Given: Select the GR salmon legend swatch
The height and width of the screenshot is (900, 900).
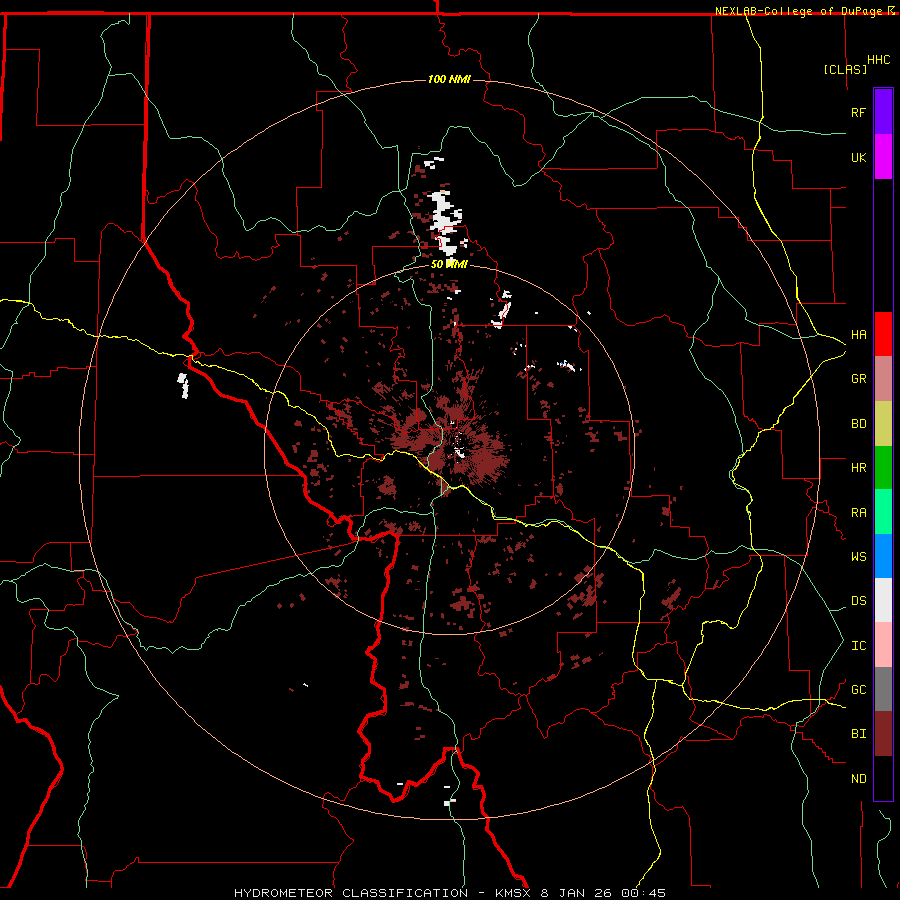Looking at the screenshot, I should 883,379.
